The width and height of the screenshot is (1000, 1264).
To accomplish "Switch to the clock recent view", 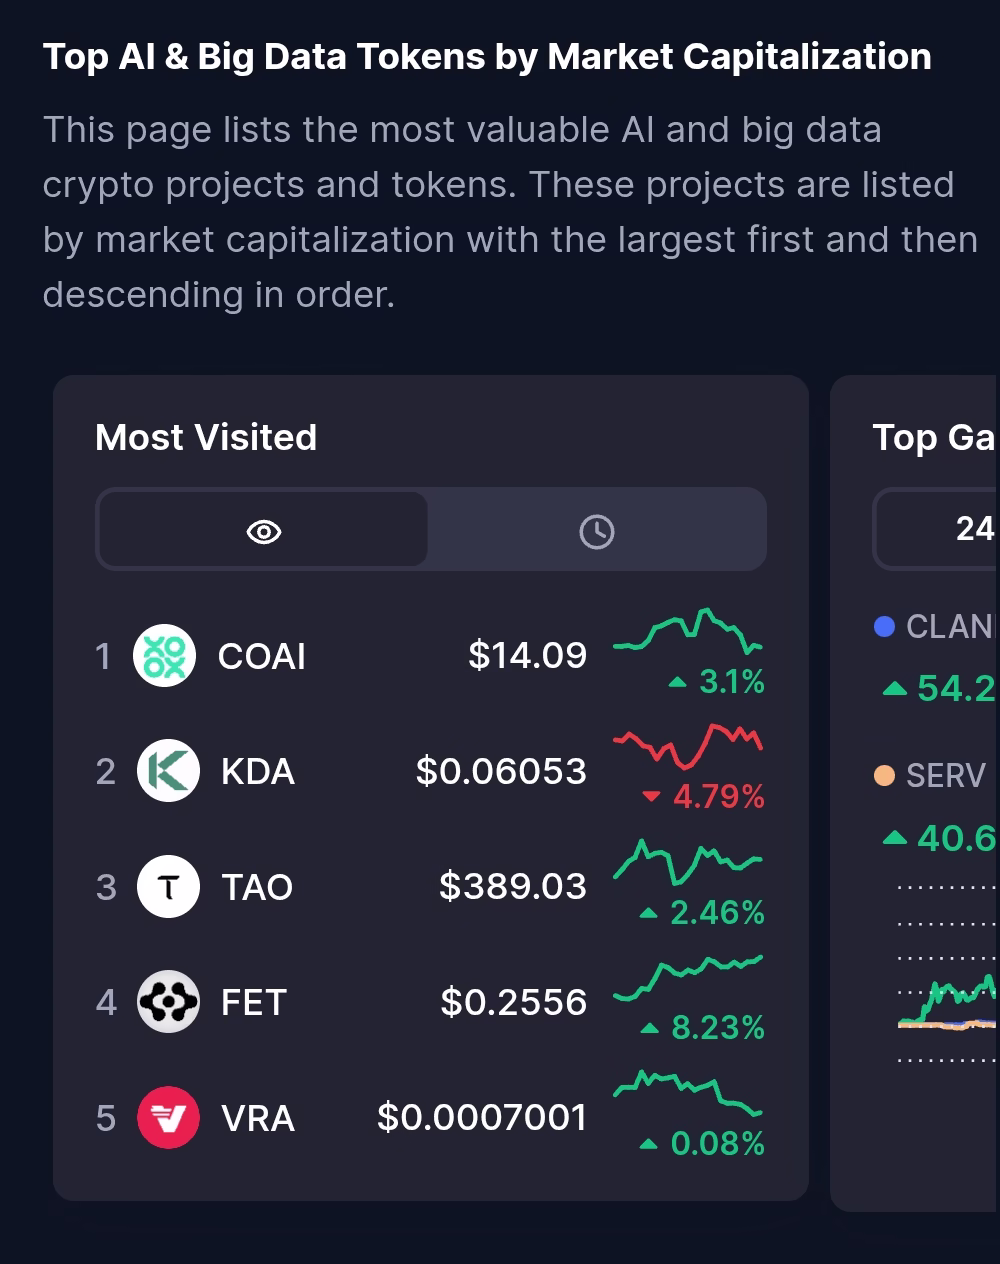I will pyautogui.click(x=597, y=531).
